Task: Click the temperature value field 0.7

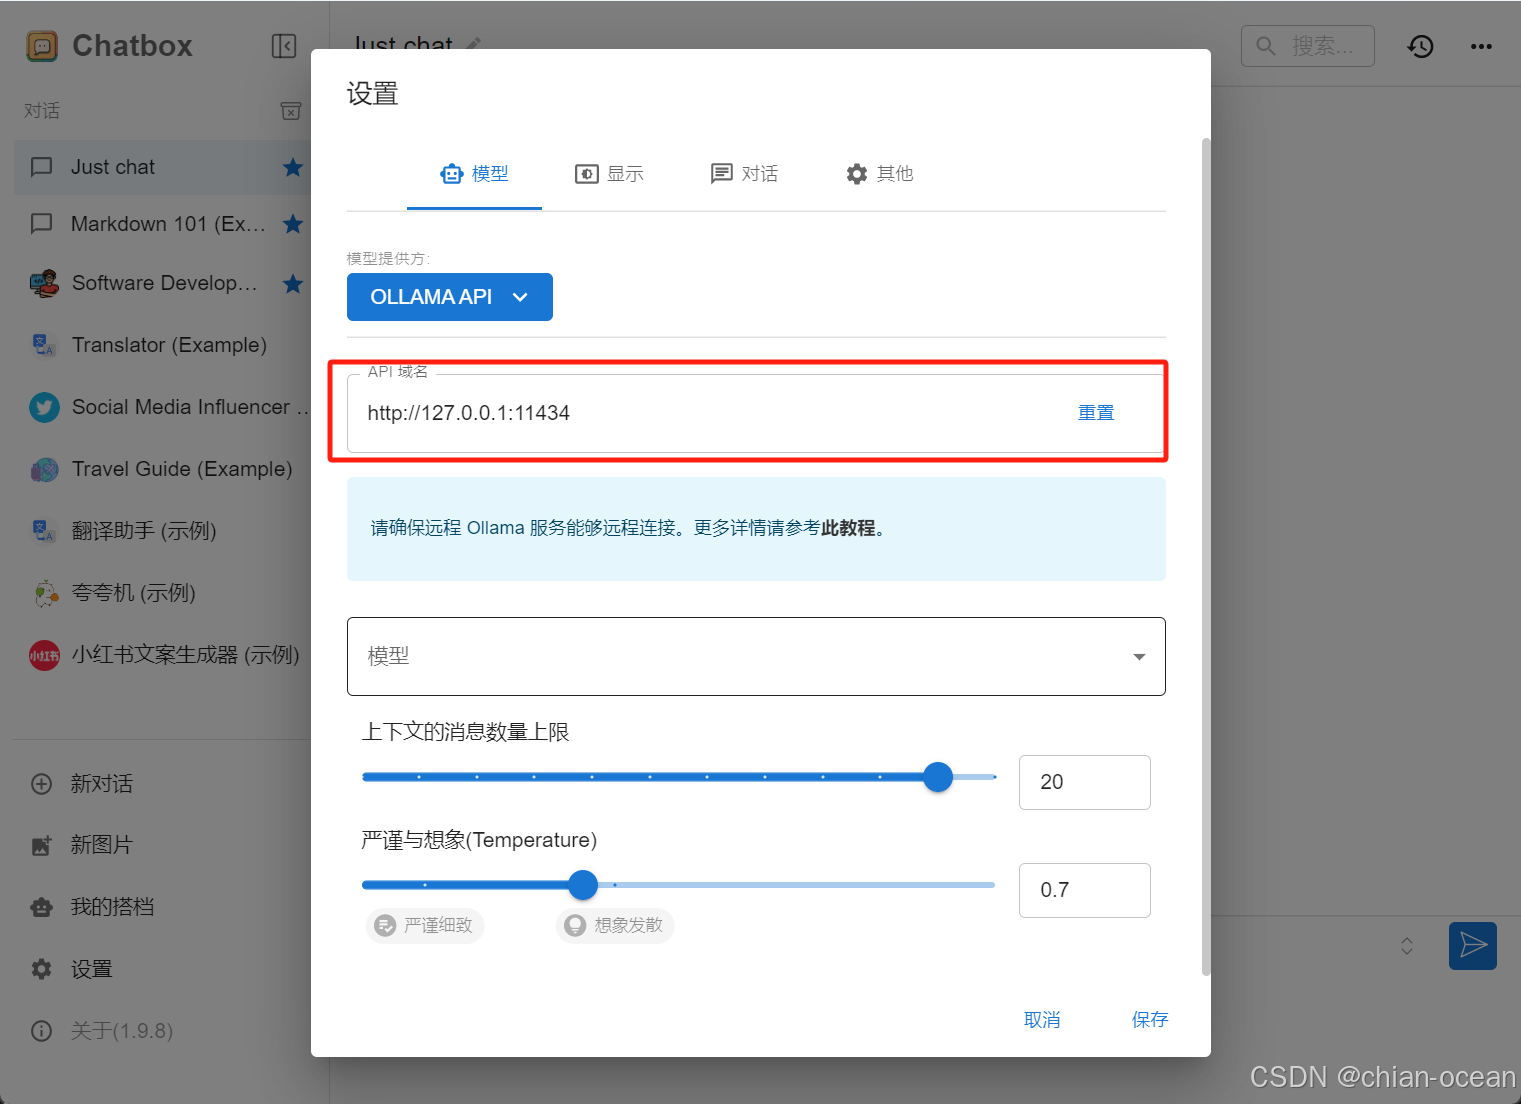Action: click(1085, 890)
